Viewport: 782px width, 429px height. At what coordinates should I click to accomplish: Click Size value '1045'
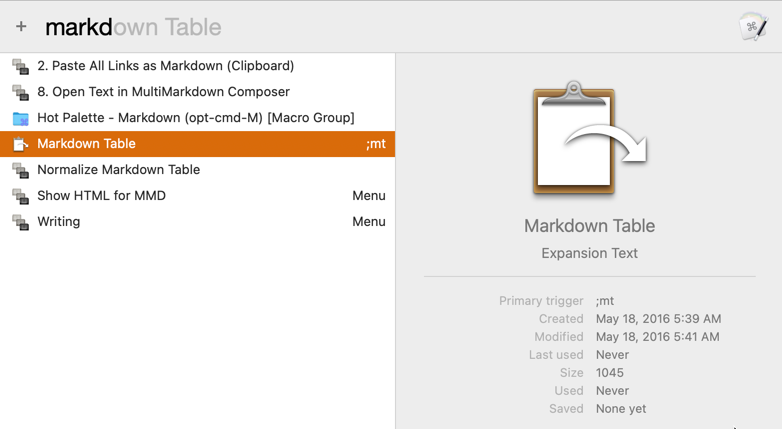609,373
